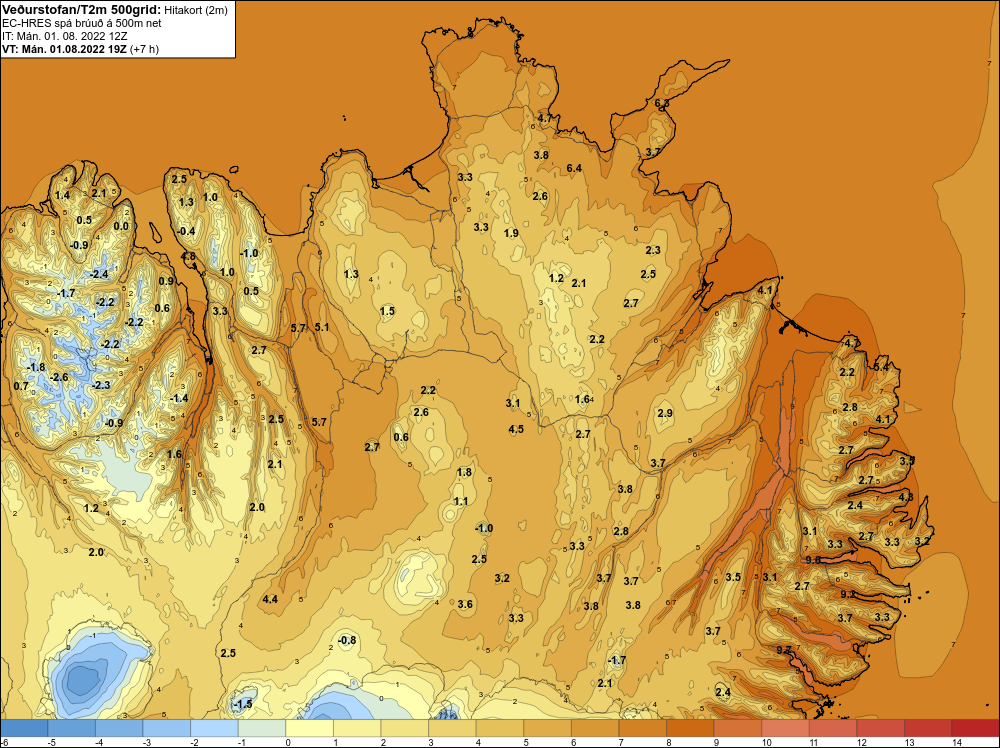Click the temperature value 9.7 in the southeast
This screenshot has height=748, width=1000.
784,650
